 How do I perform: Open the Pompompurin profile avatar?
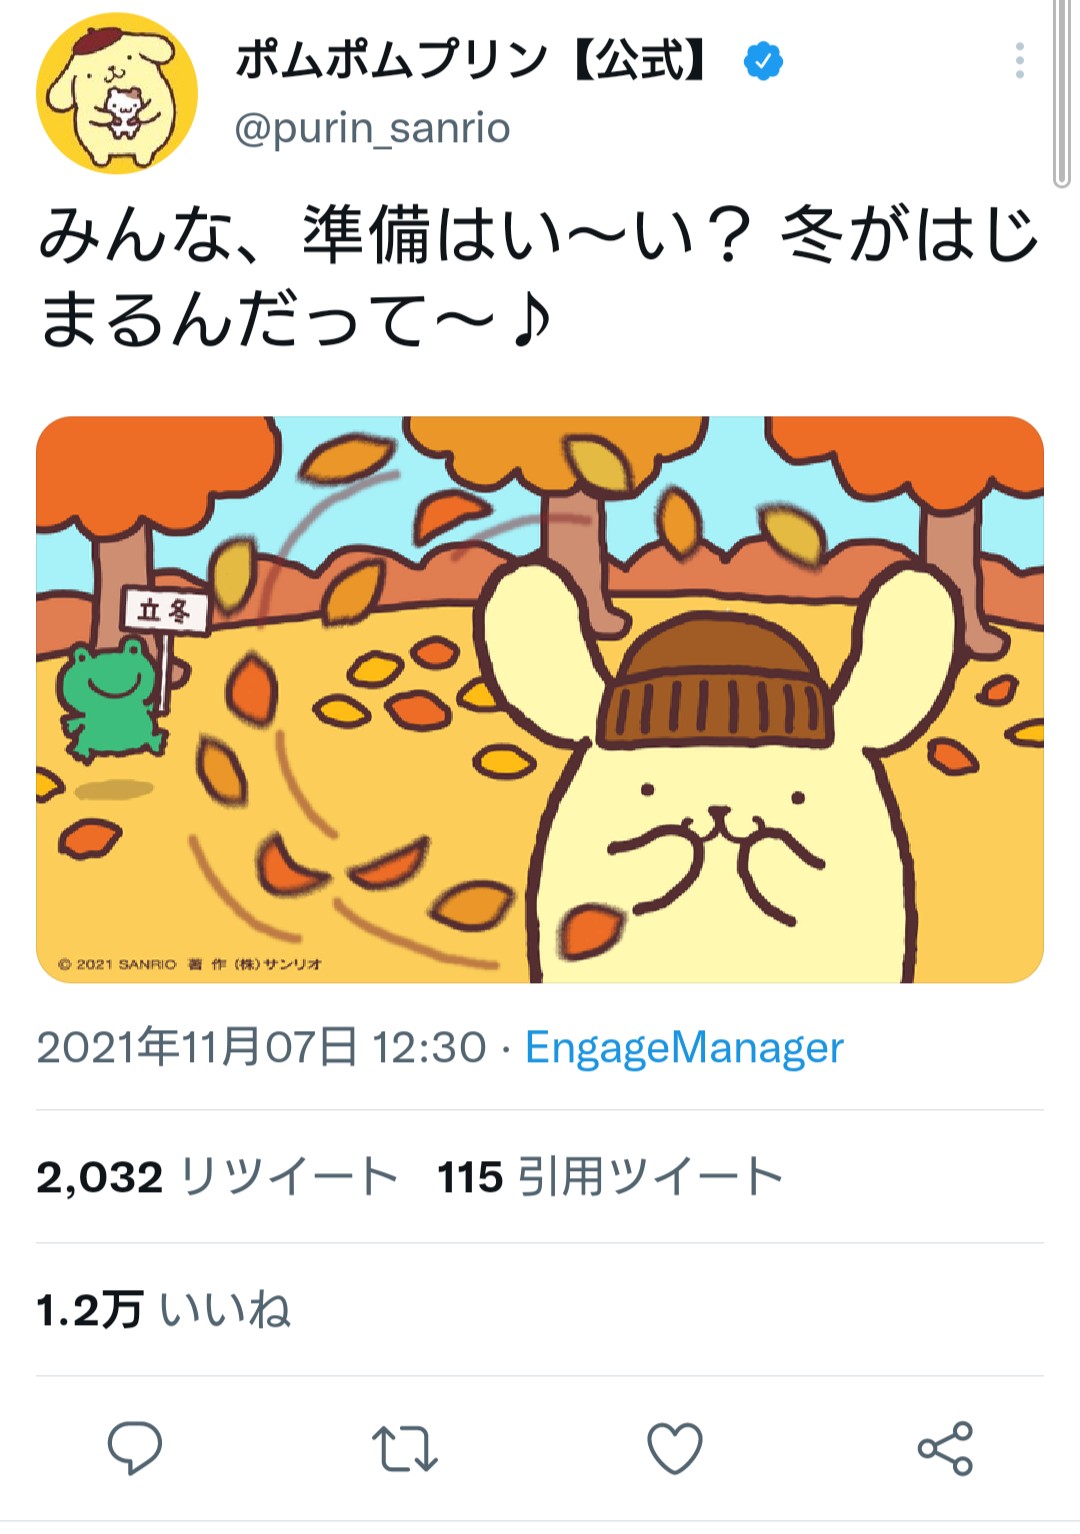117,93
